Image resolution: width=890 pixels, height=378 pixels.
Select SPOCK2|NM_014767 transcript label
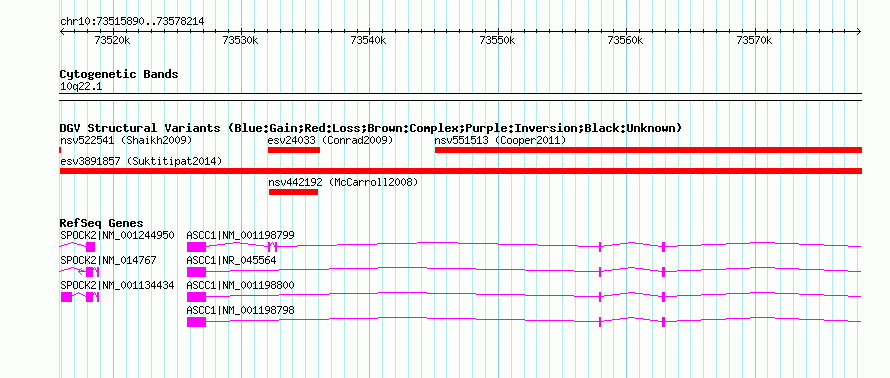point(108,260)
